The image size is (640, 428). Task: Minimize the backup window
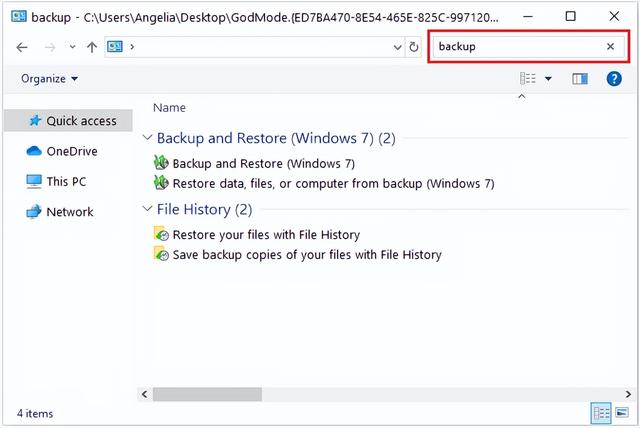528,17
